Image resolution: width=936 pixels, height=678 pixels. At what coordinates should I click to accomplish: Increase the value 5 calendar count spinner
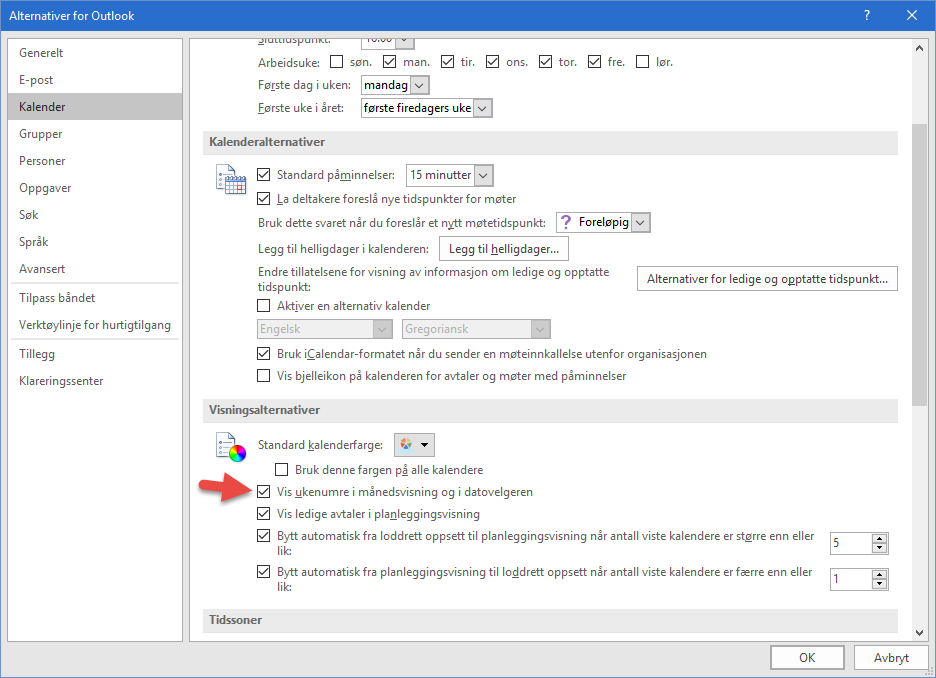(x=879, y=538)
